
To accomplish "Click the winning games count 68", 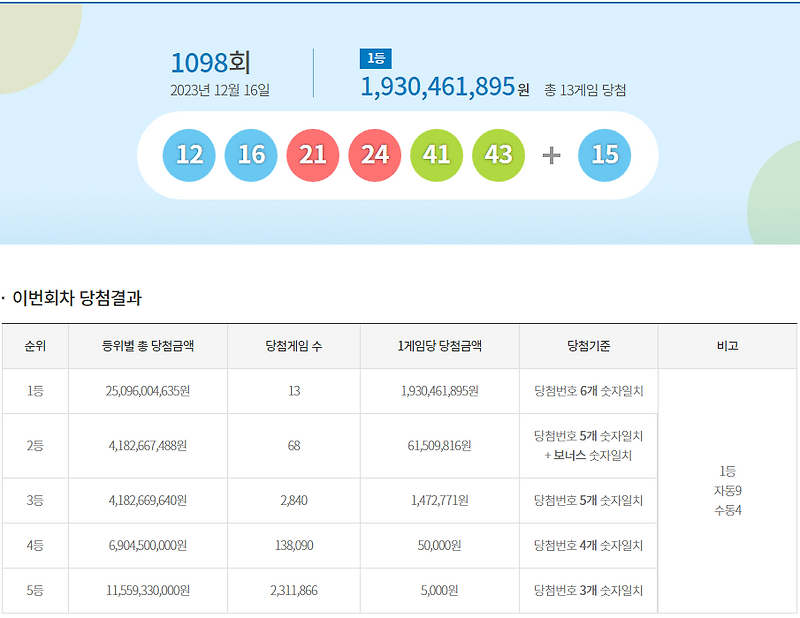I will pos(294,446).
